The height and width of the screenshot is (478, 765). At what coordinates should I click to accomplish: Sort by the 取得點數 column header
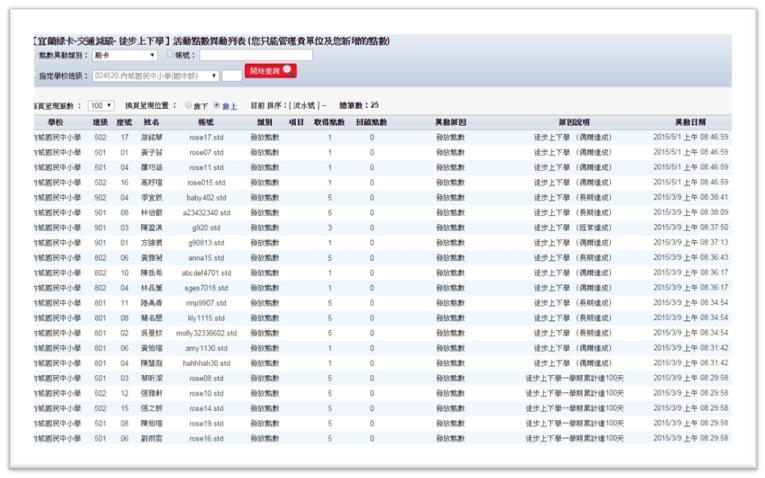tap(329, 122)
